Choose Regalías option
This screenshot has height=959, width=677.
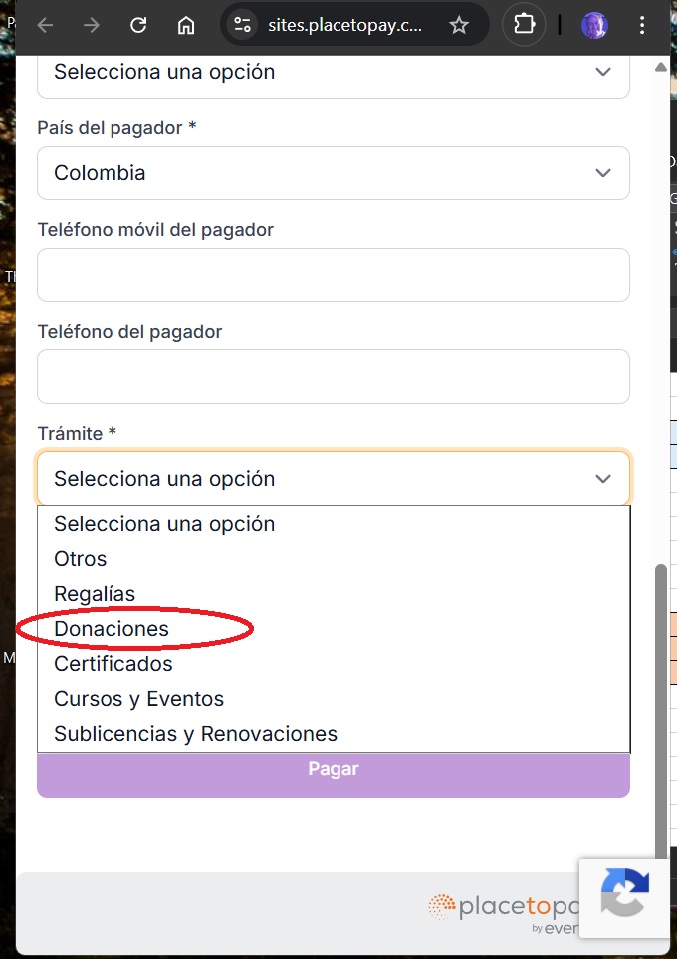[x=95, y=594]
